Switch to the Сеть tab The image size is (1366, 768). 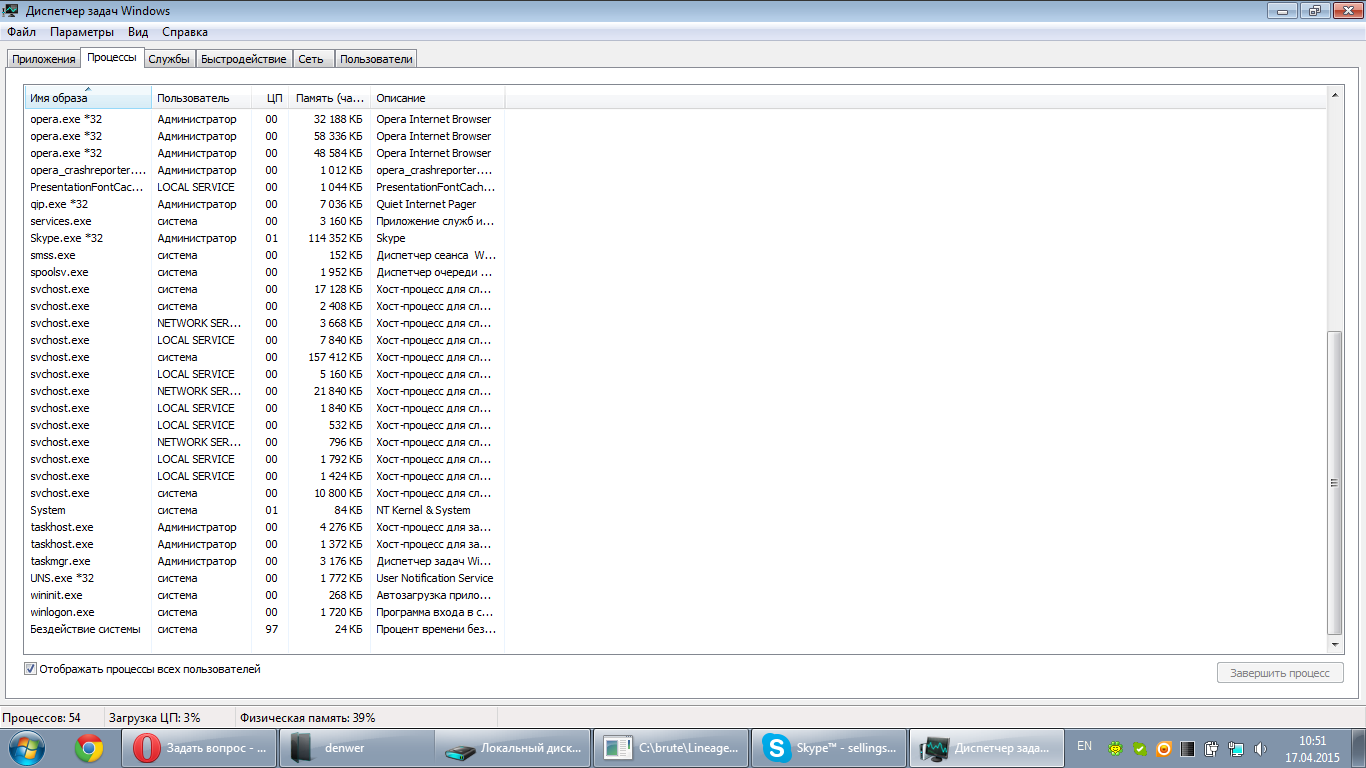tap(311, 59)
